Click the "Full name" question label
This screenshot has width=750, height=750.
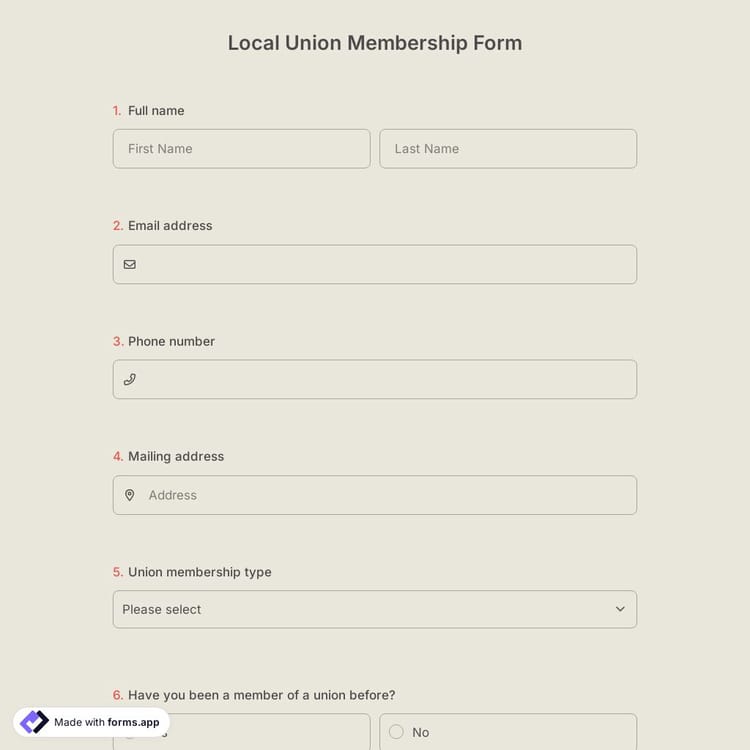pos(156,111)
